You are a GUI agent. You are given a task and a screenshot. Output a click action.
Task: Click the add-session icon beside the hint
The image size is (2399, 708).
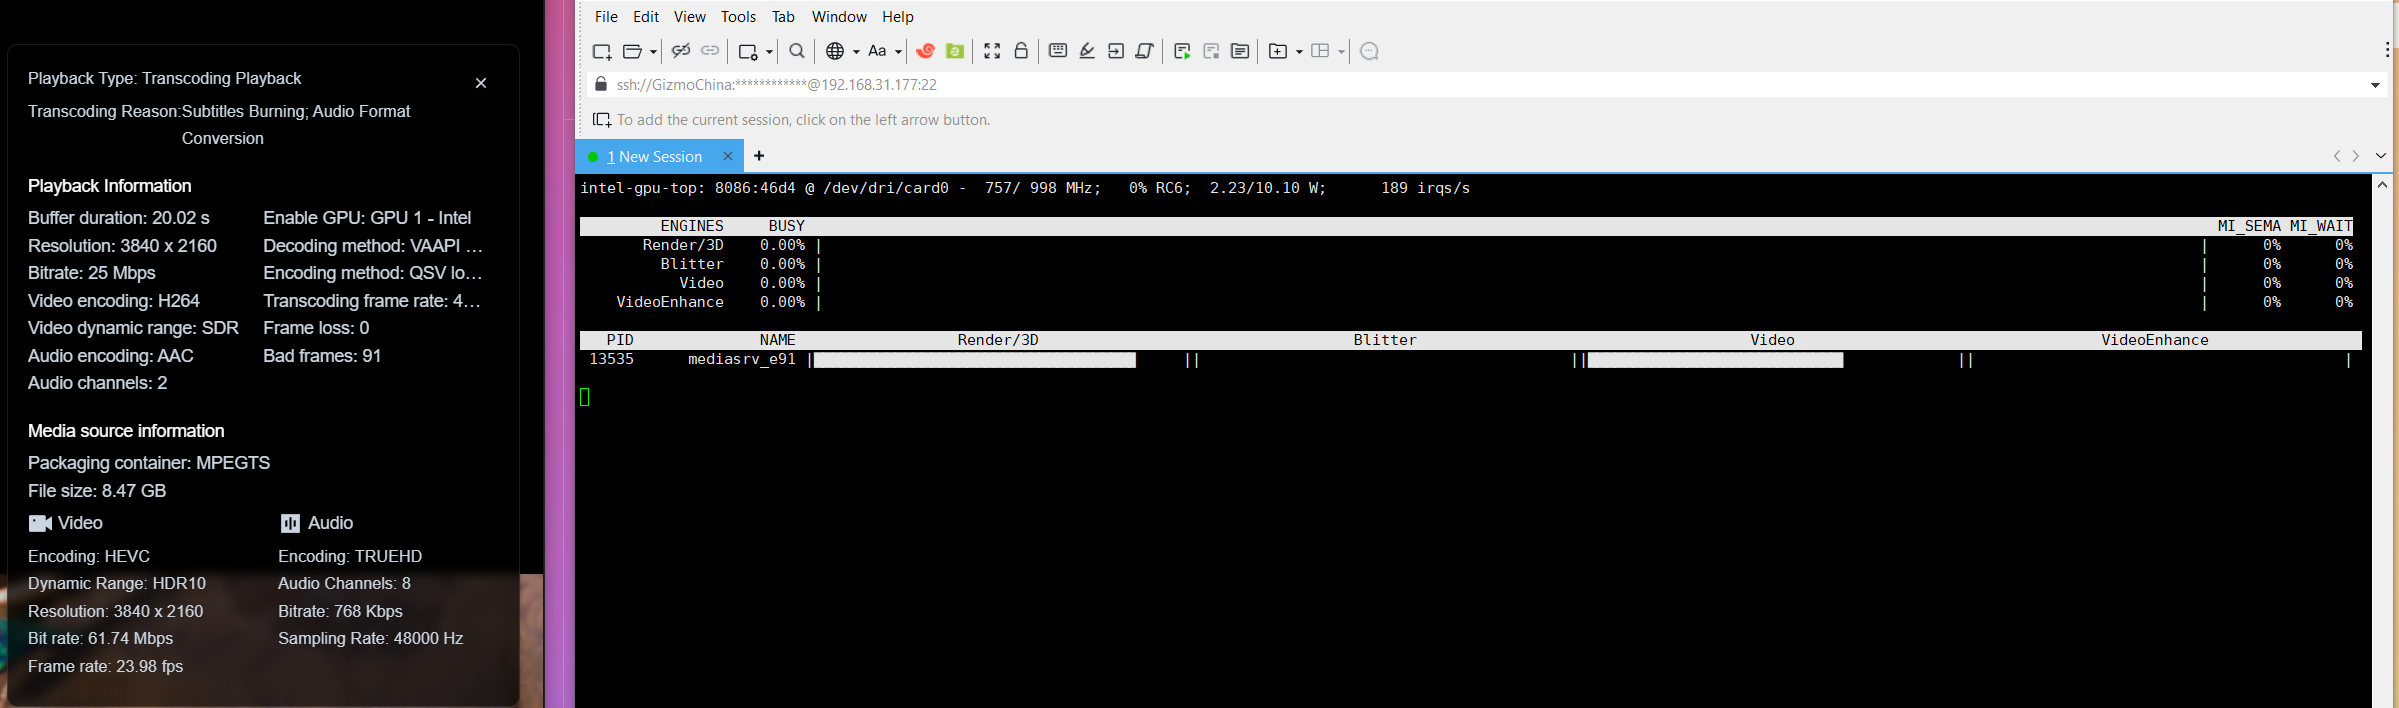pos(601,120)
